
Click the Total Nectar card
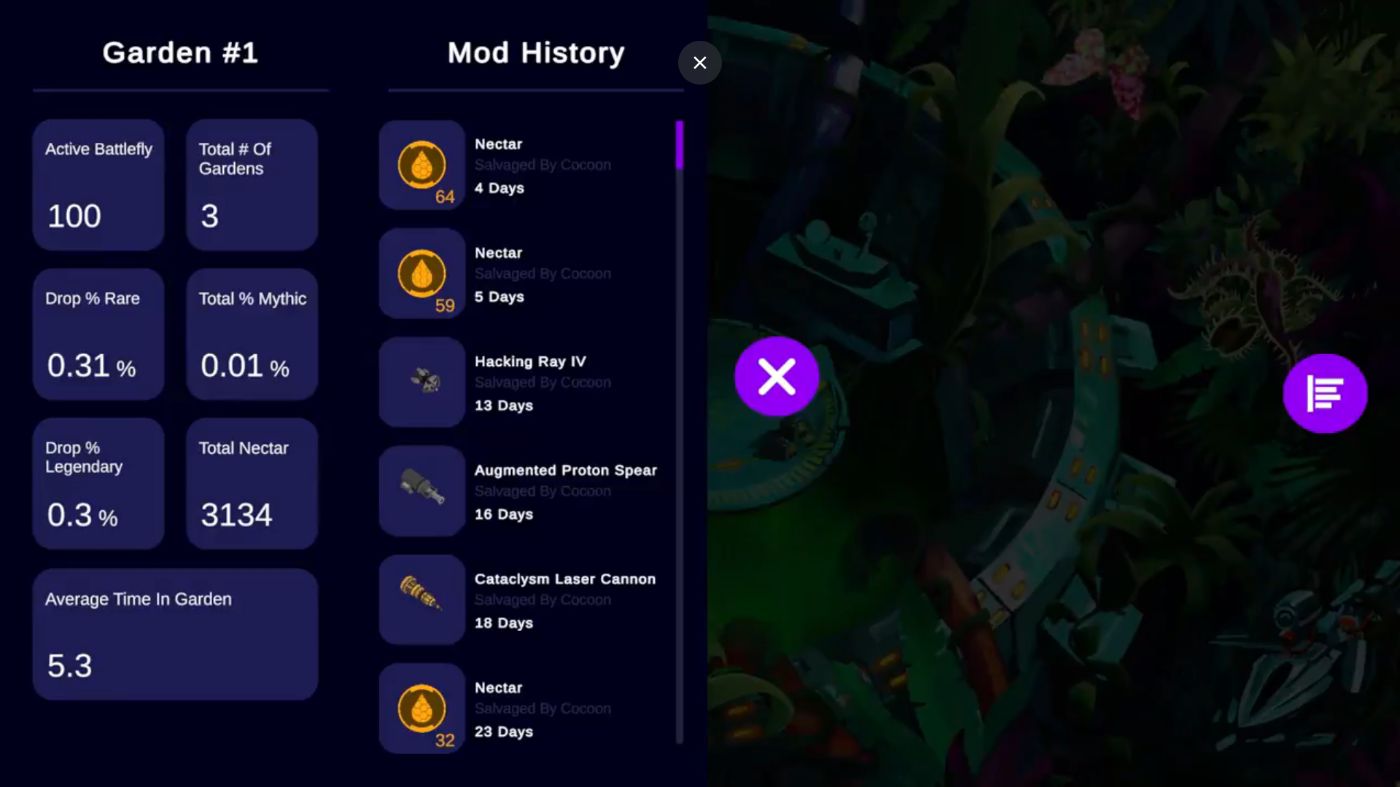click(252, 484)
